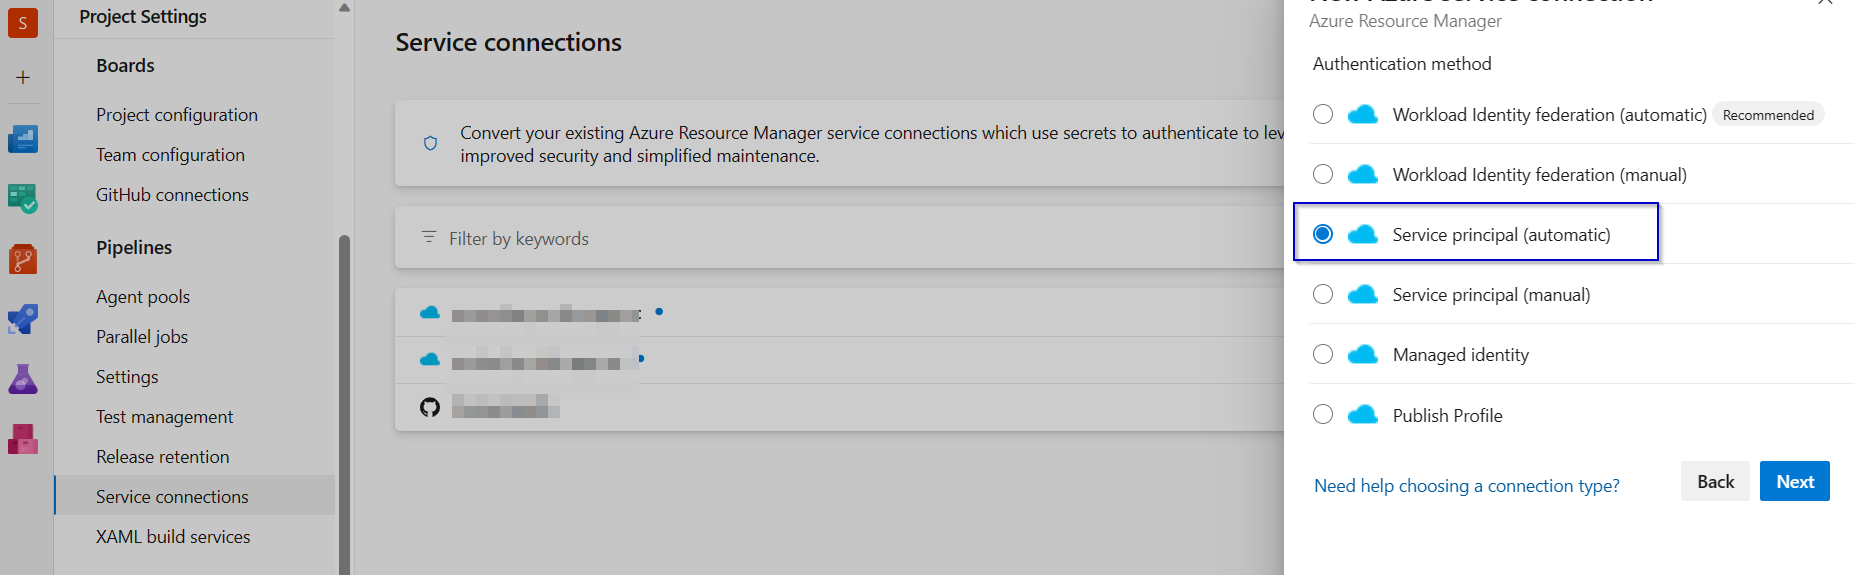Click the Service connections page title
The height and width of the screenshot is (575, 1871).
508,43
